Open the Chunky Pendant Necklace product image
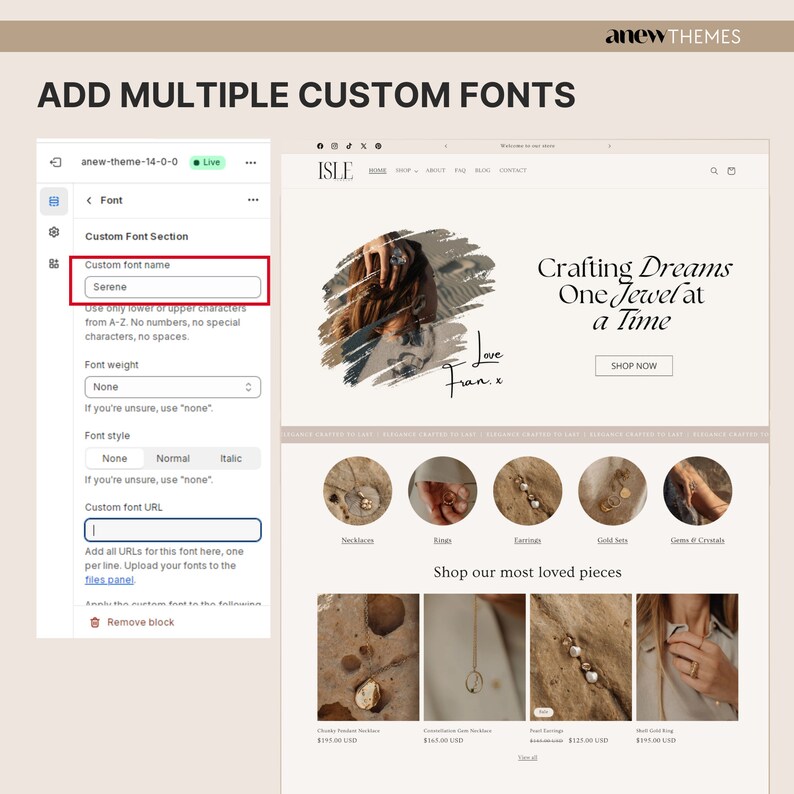794x794 pixels. (368, 657)
